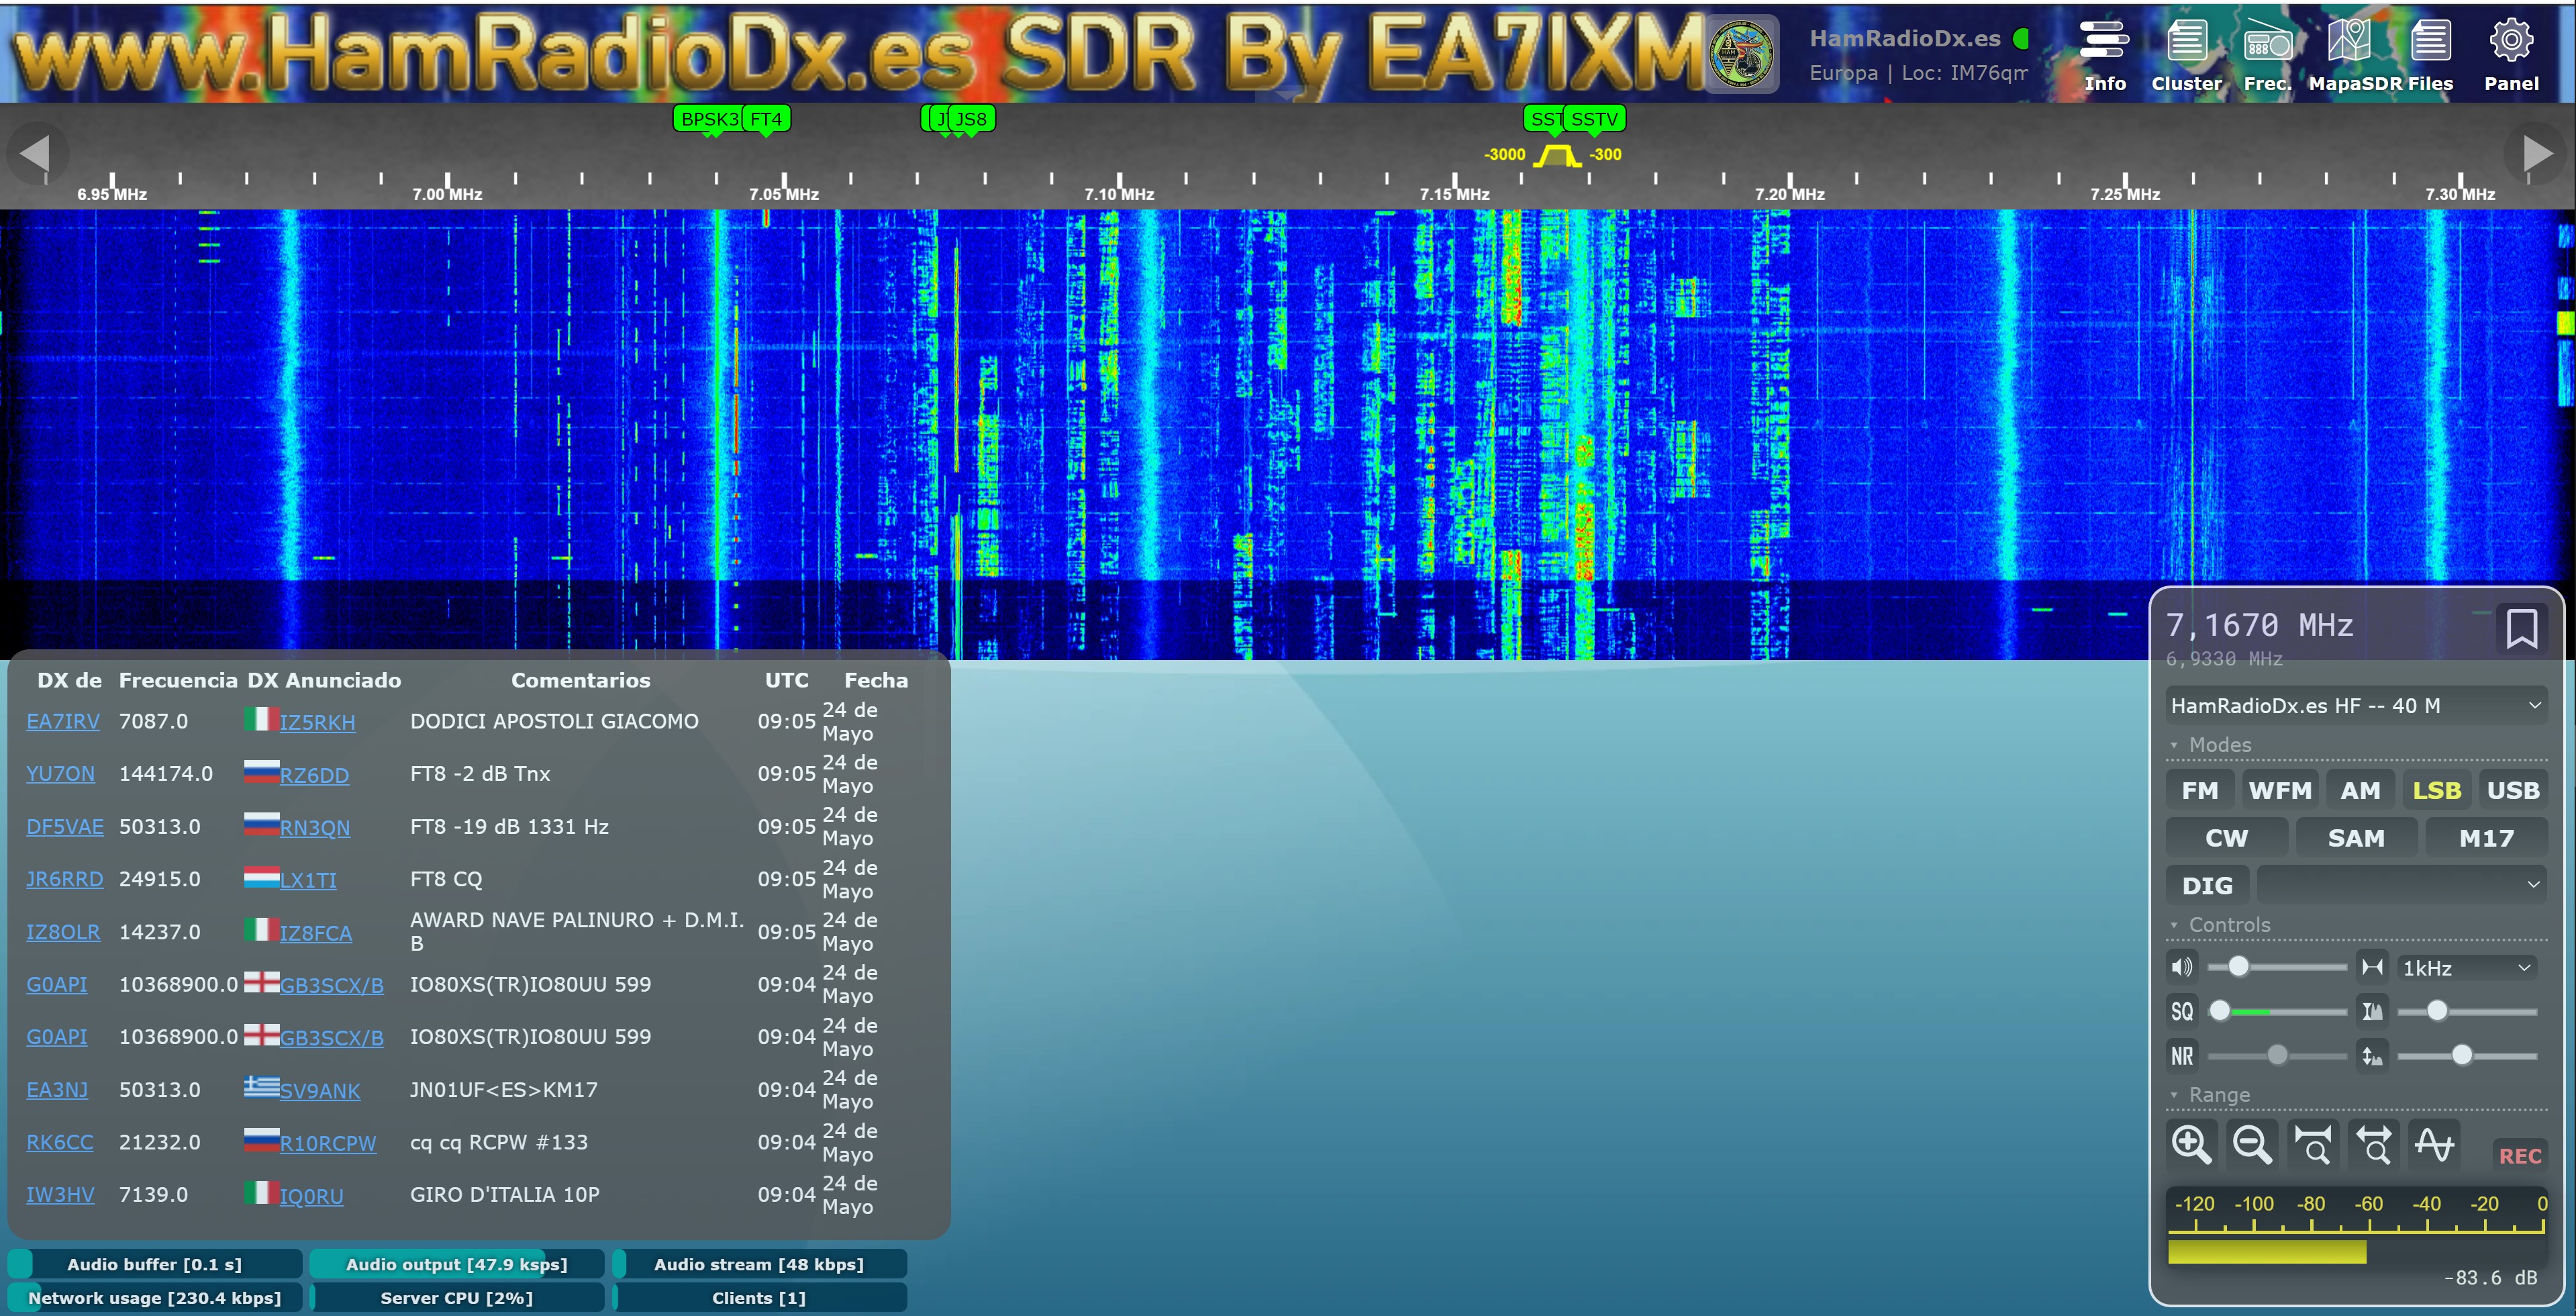Viewport: 2576px width, 1316px height.
Task: Select WFM mode
Action: 2280,790
